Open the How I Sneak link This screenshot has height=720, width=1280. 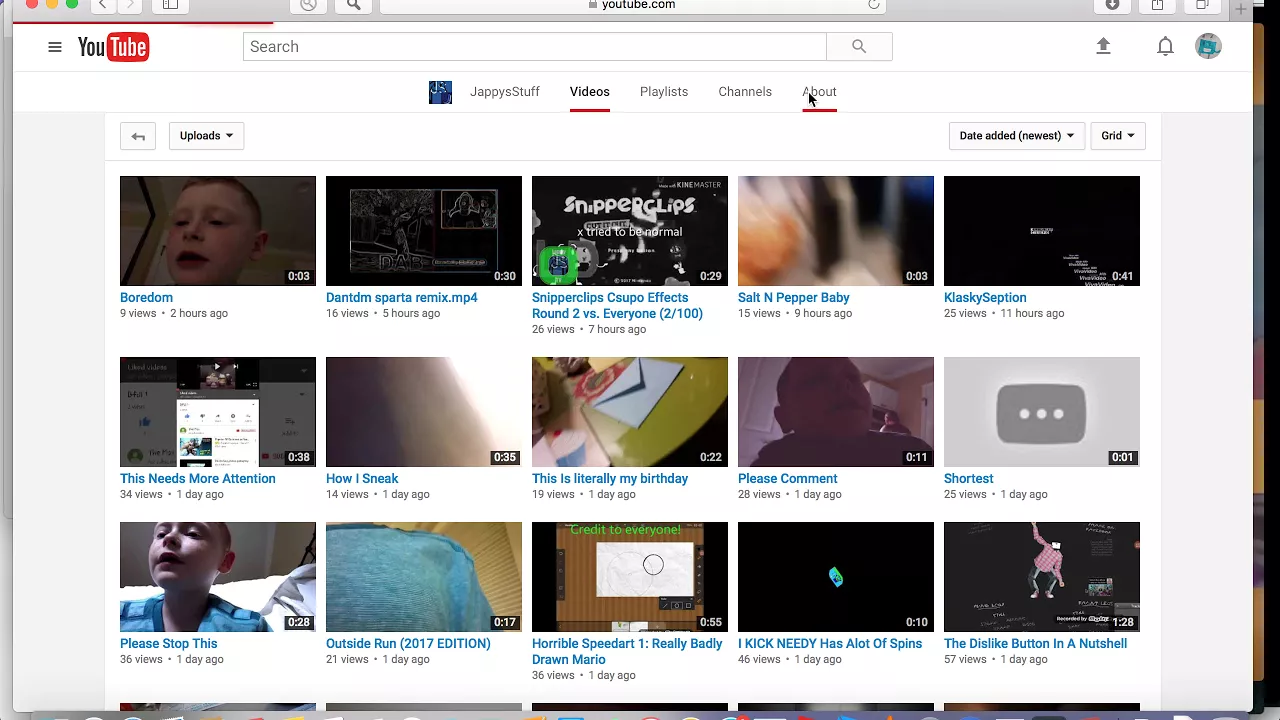pos(362,479)
